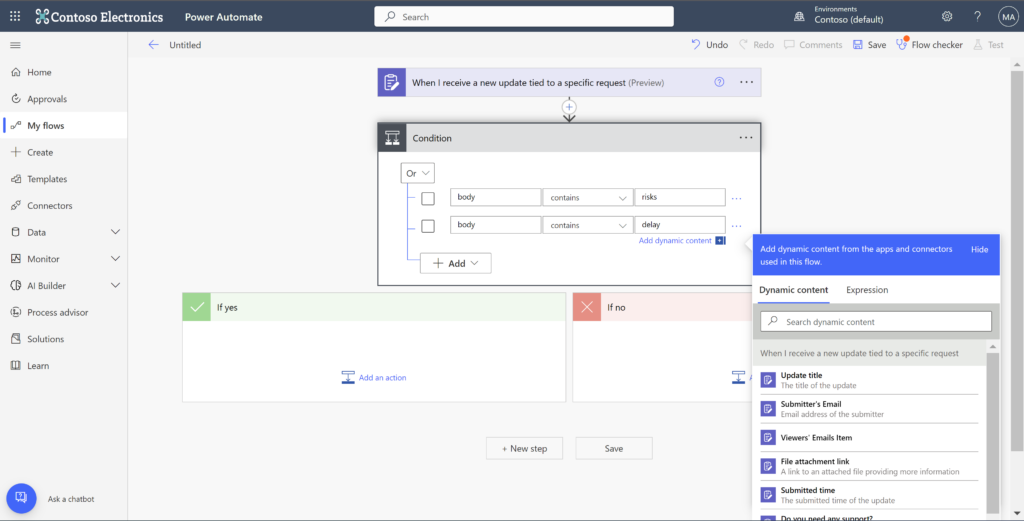Open the Flow checker
This screenshot has width=1024, height=521.
(929, 45)
